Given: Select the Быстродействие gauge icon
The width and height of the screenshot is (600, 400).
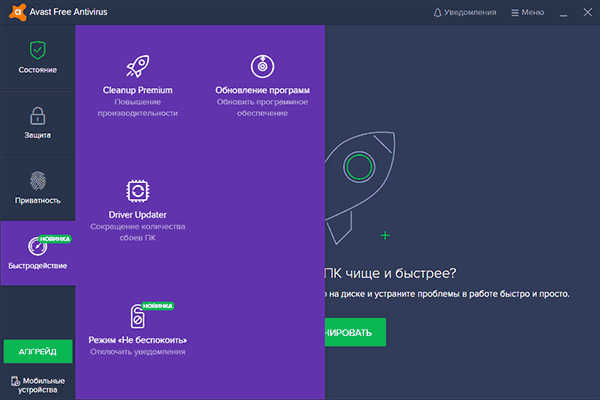Looking at the screenshot, I should pos(37,246).
